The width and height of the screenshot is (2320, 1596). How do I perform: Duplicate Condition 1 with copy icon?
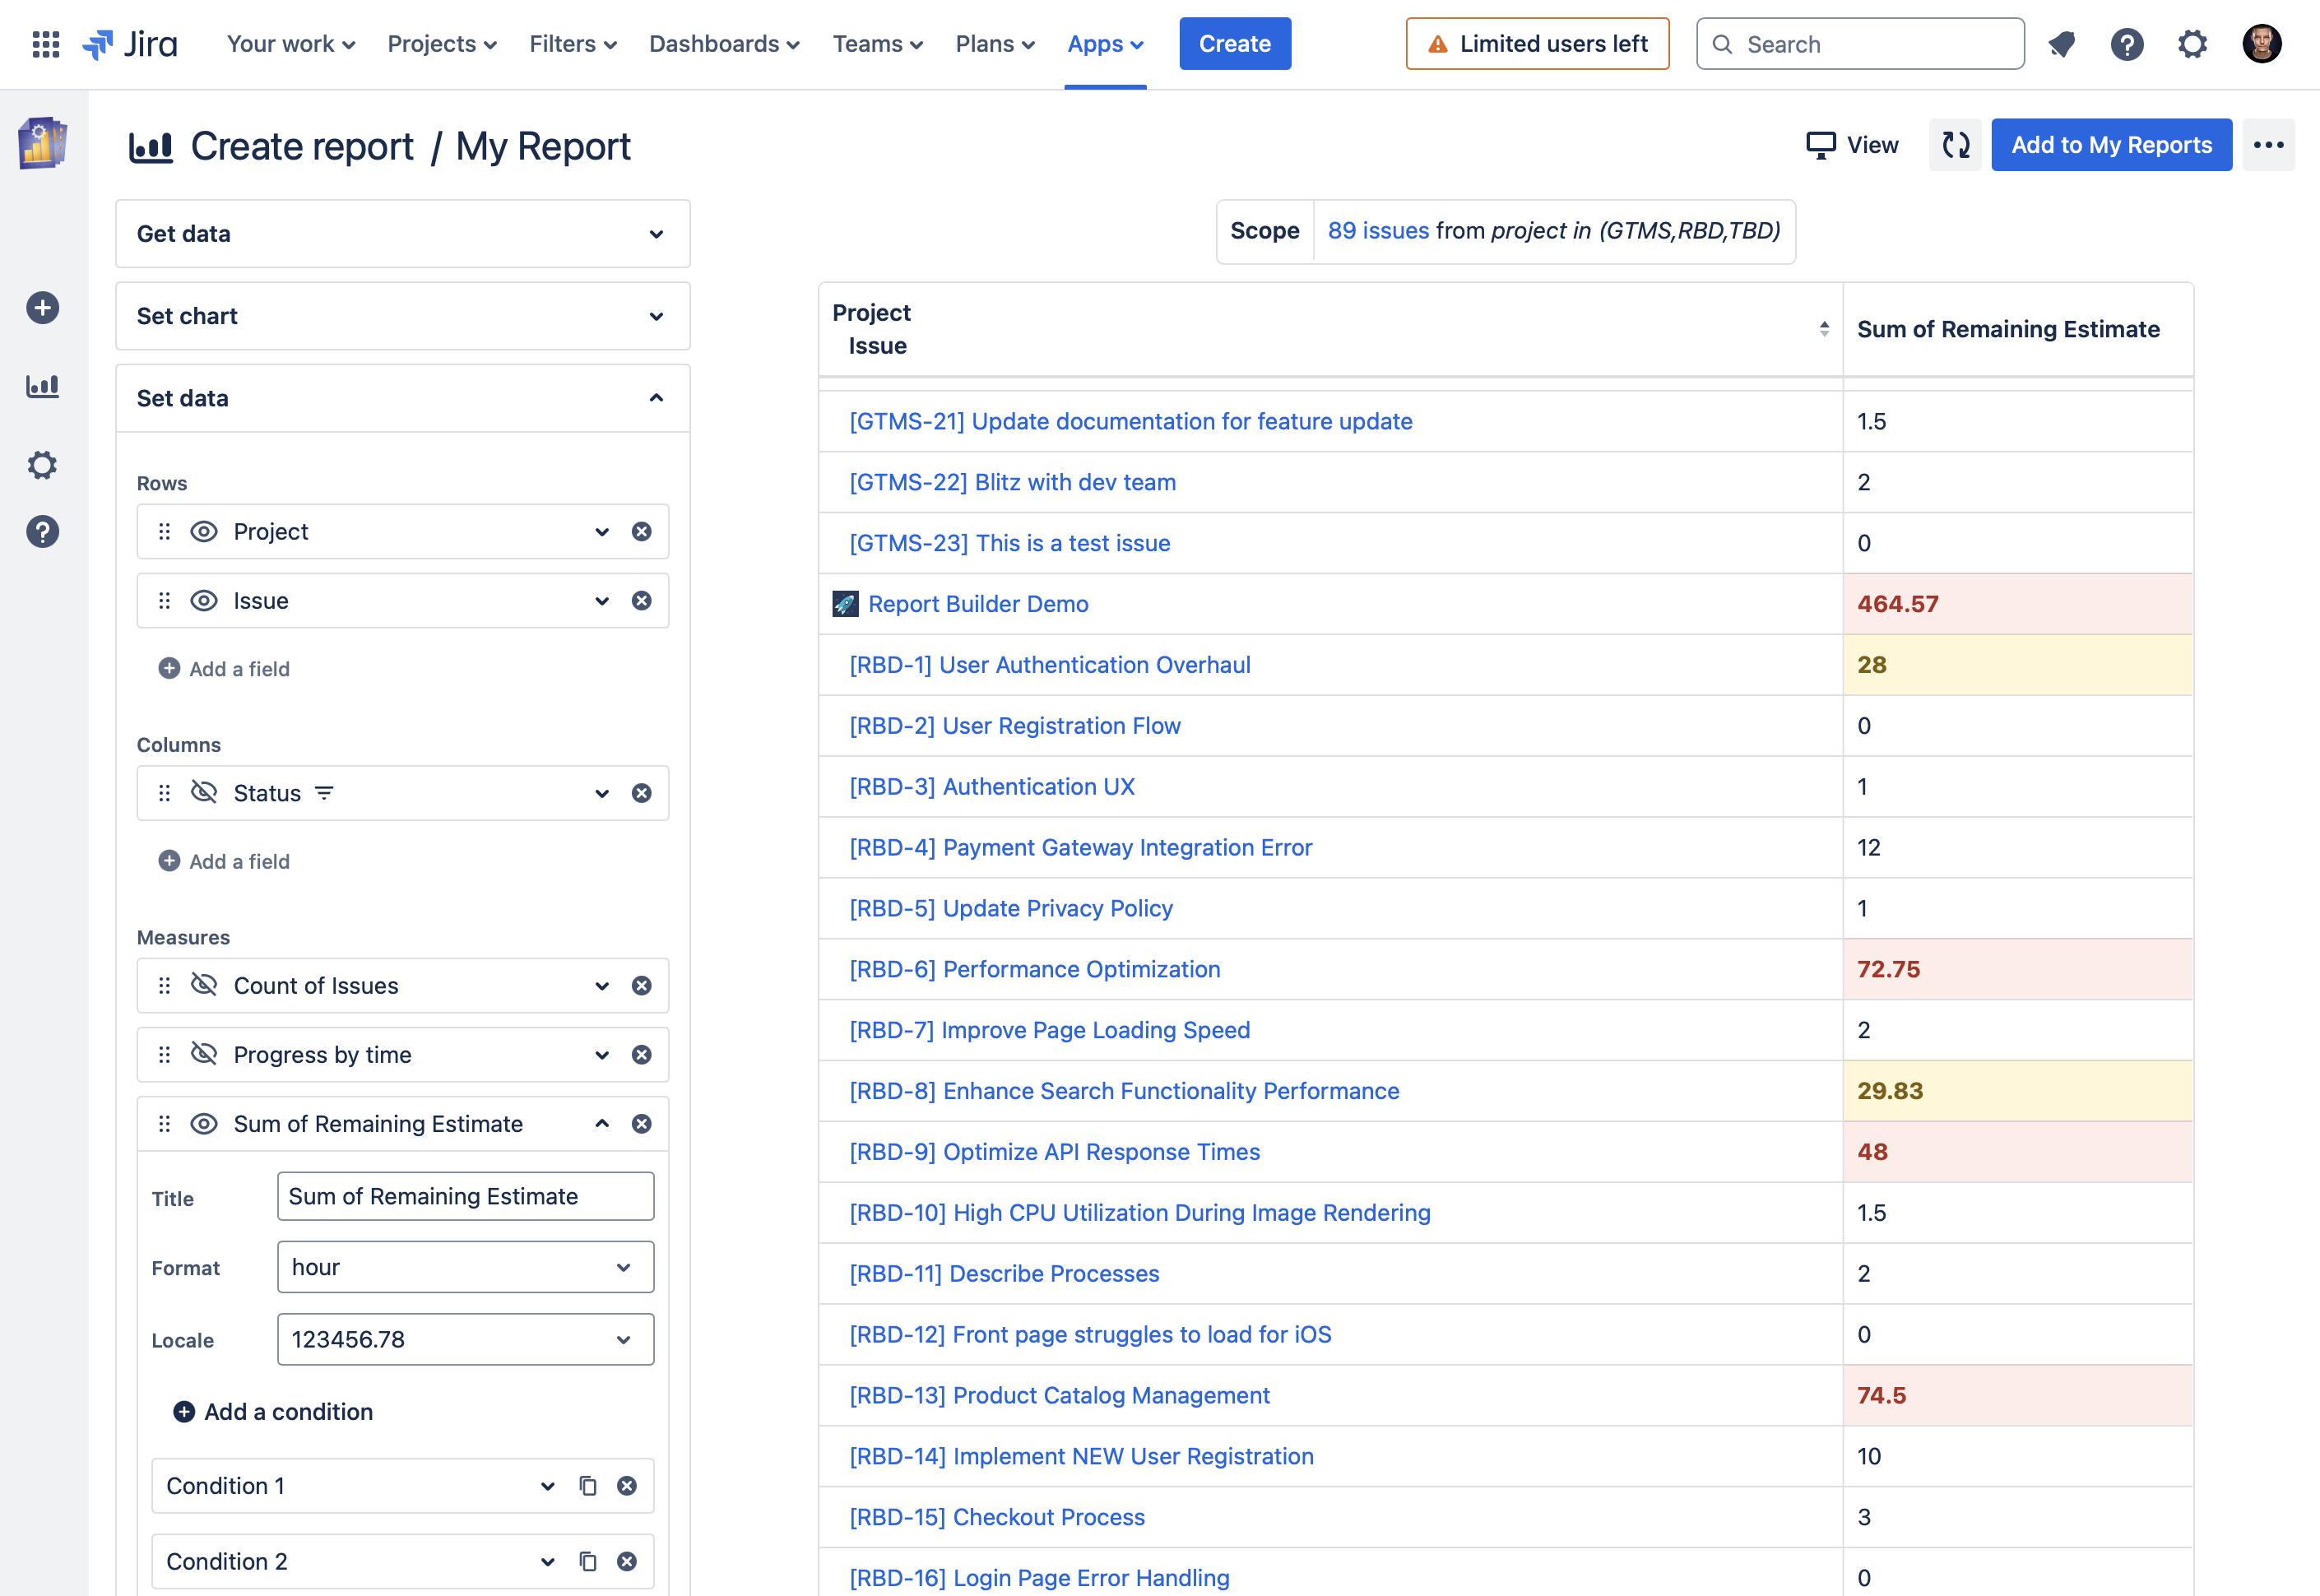588,1486
